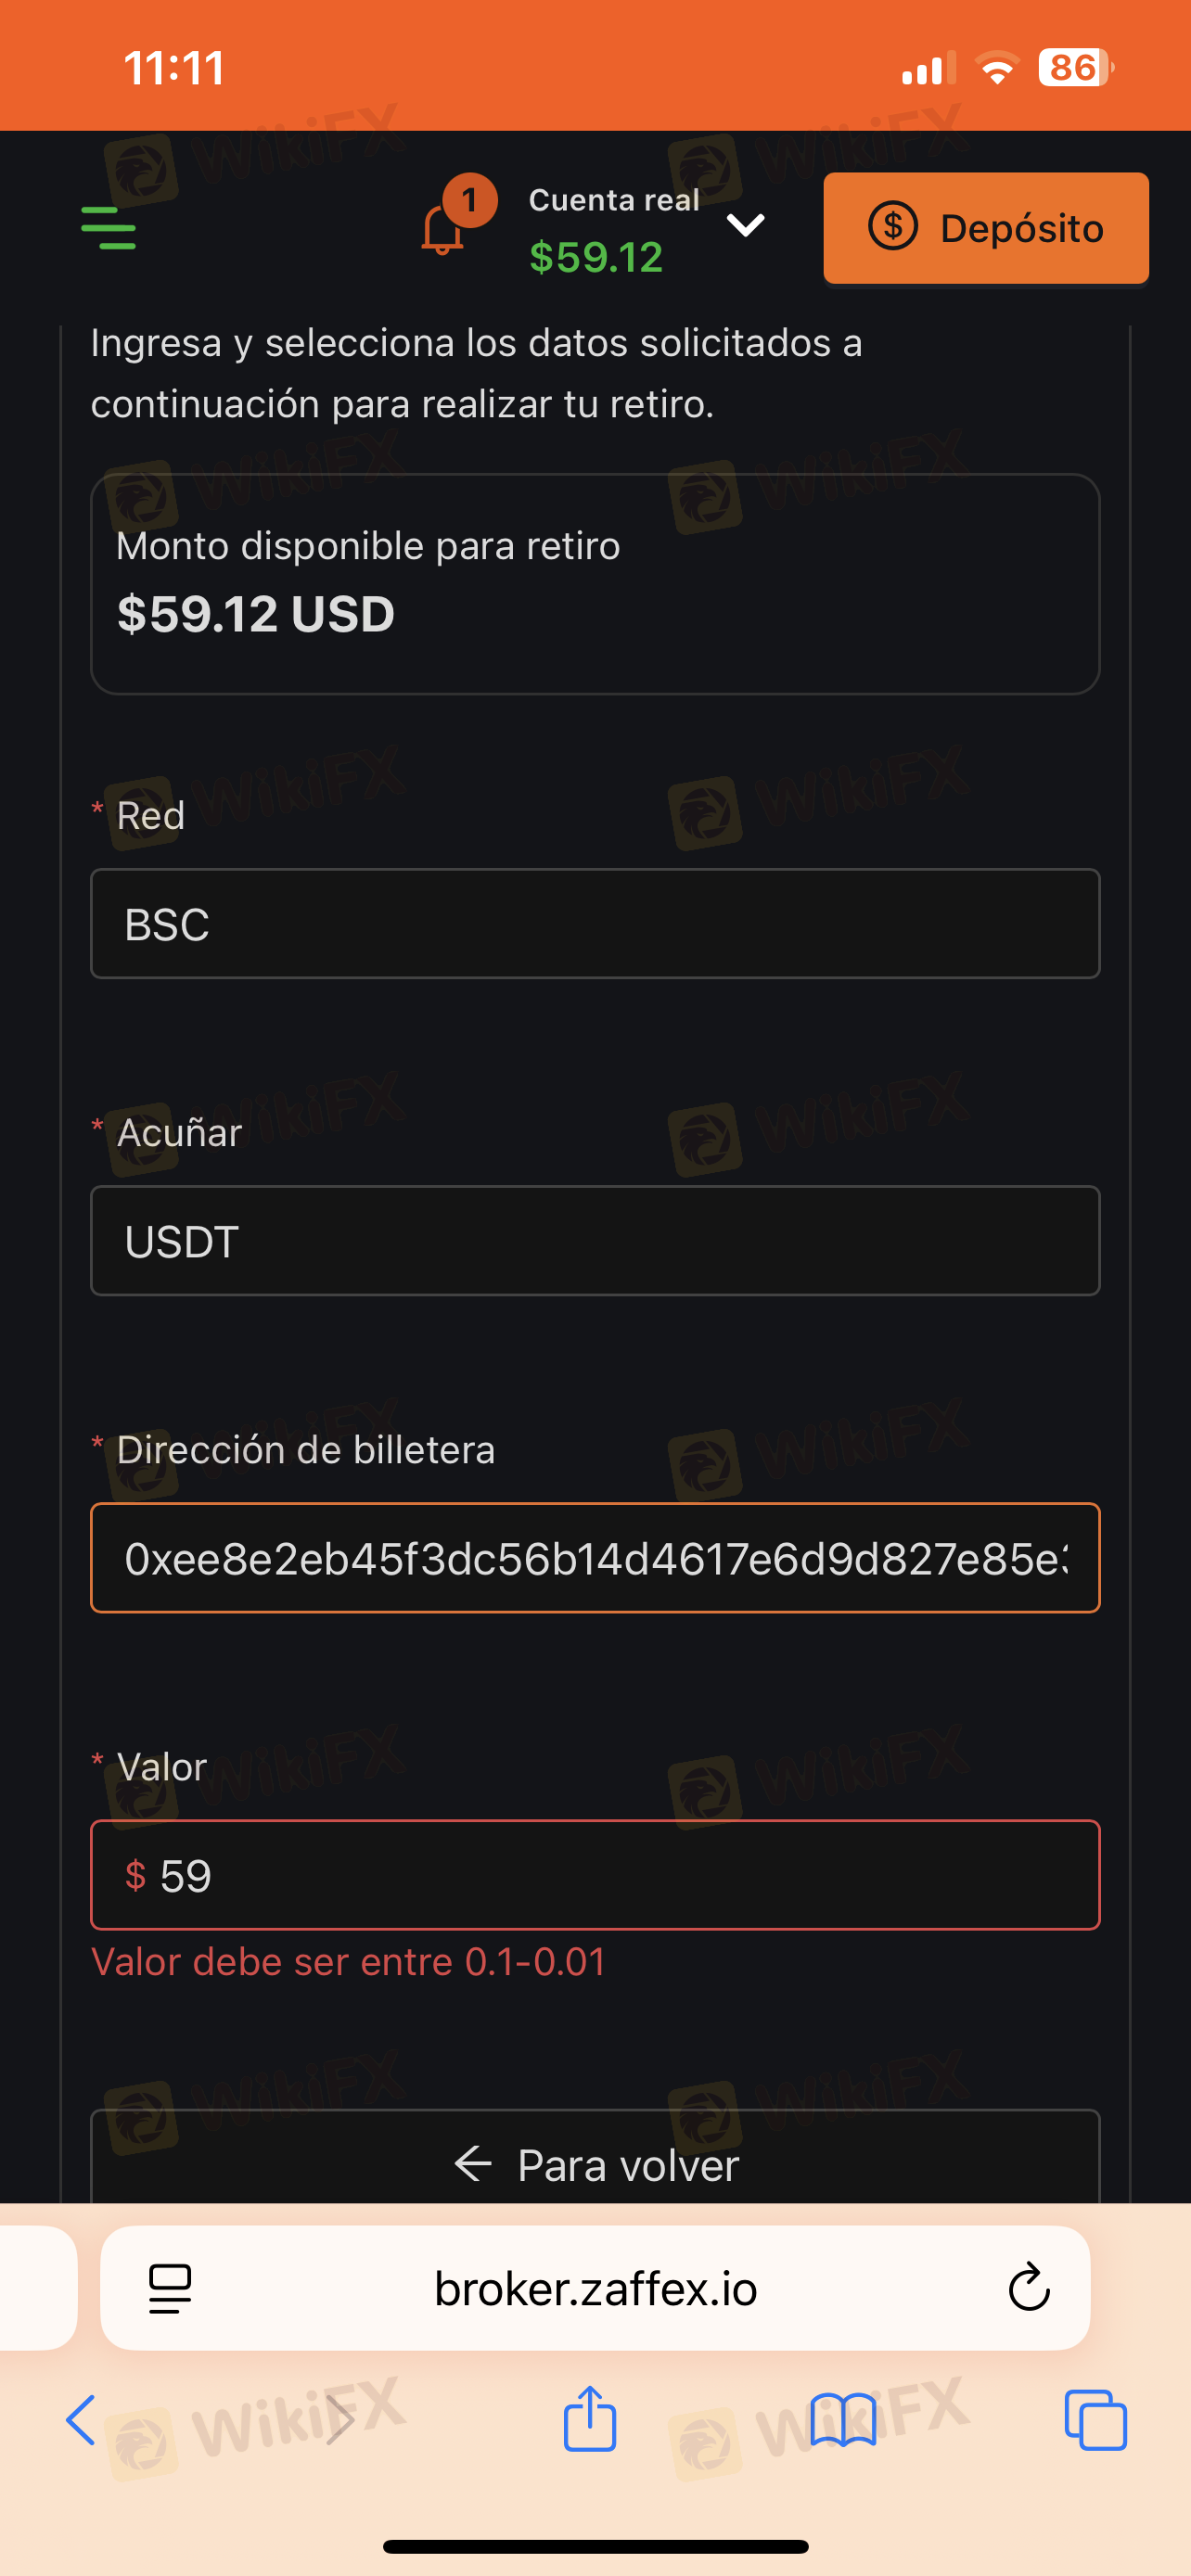Viewport: 1191px width, 2576px height.
Task: Tap the Safari page format icon
Action: (x=170, y=2288)
